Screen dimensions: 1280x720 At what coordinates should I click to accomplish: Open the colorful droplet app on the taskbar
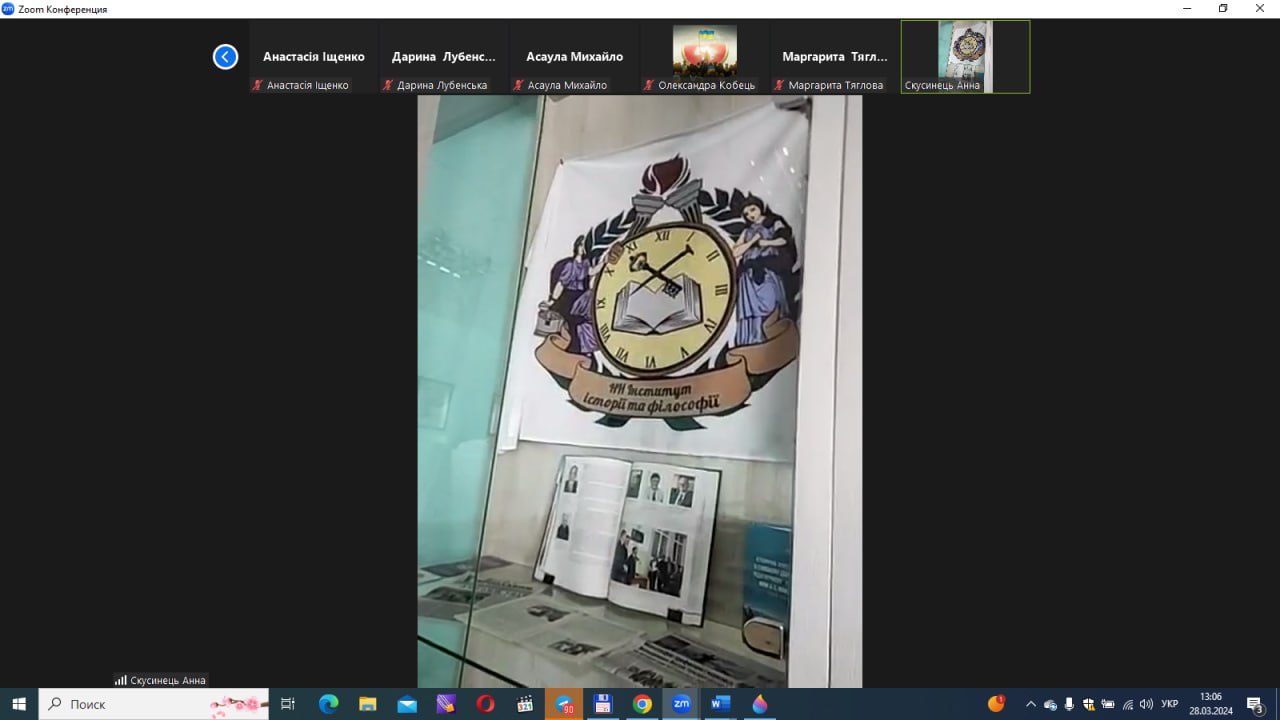point(760,704)
